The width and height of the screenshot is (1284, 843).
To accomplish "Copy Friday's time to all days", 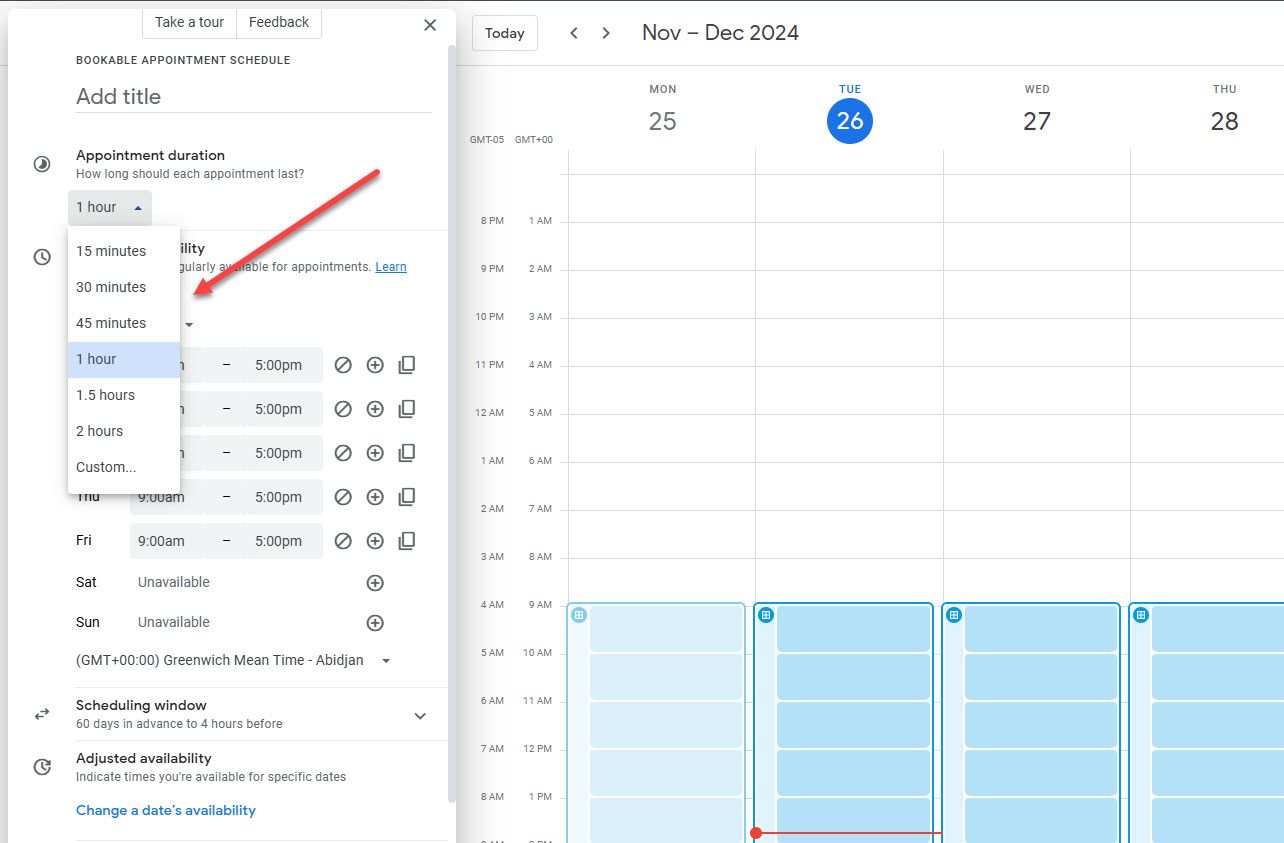I will pos(407,541).
